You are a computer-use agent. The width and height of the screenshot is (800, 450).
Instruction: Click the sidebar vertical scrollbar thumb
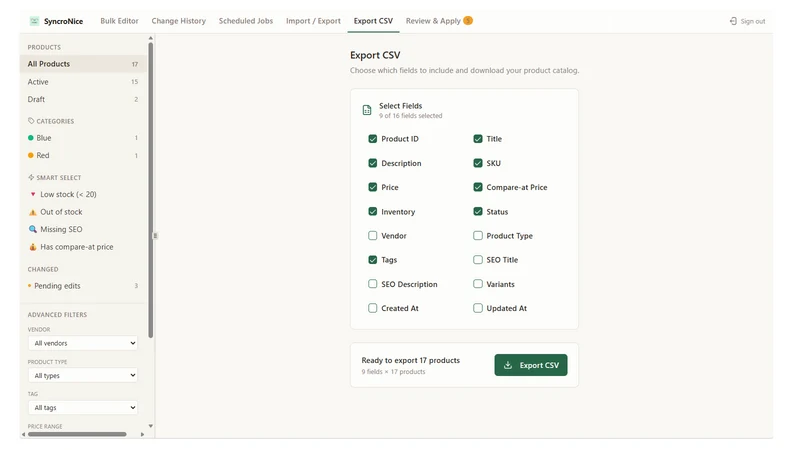[x=151, y=190]
